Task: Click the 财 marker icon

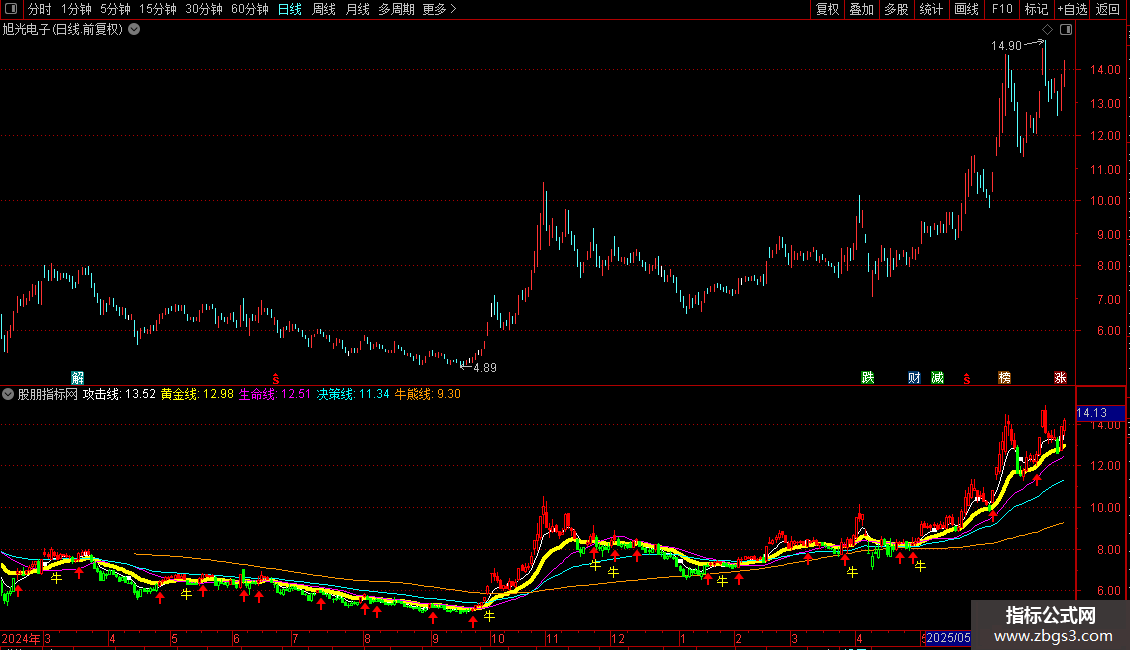Action: point(914,378)
